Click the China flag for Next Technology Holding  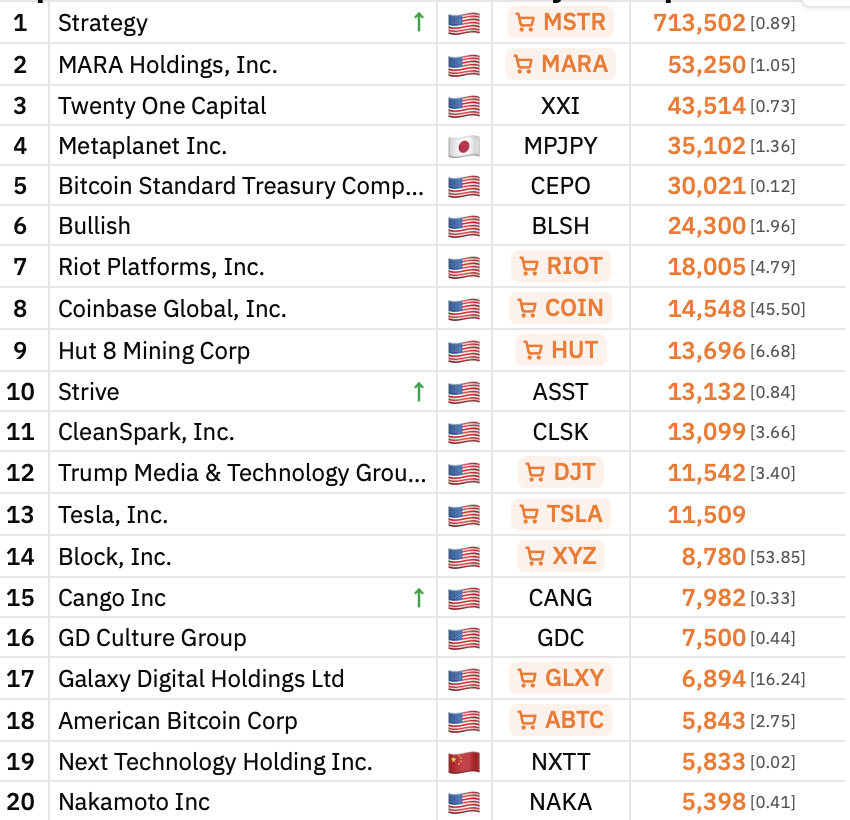coord(463,760)
